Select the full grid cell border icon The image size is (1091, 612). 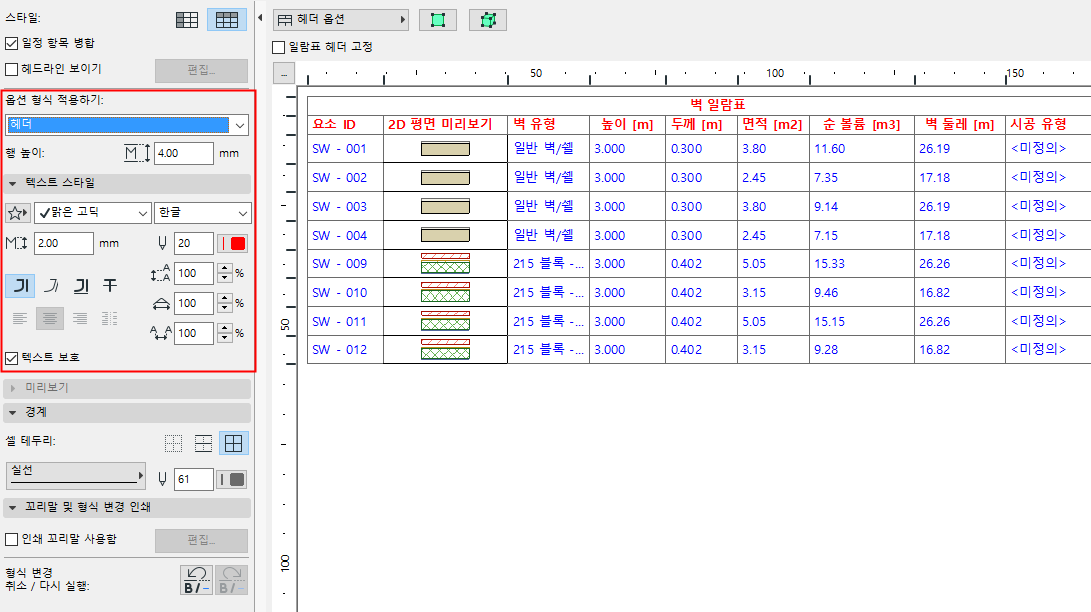click(234, 444)
